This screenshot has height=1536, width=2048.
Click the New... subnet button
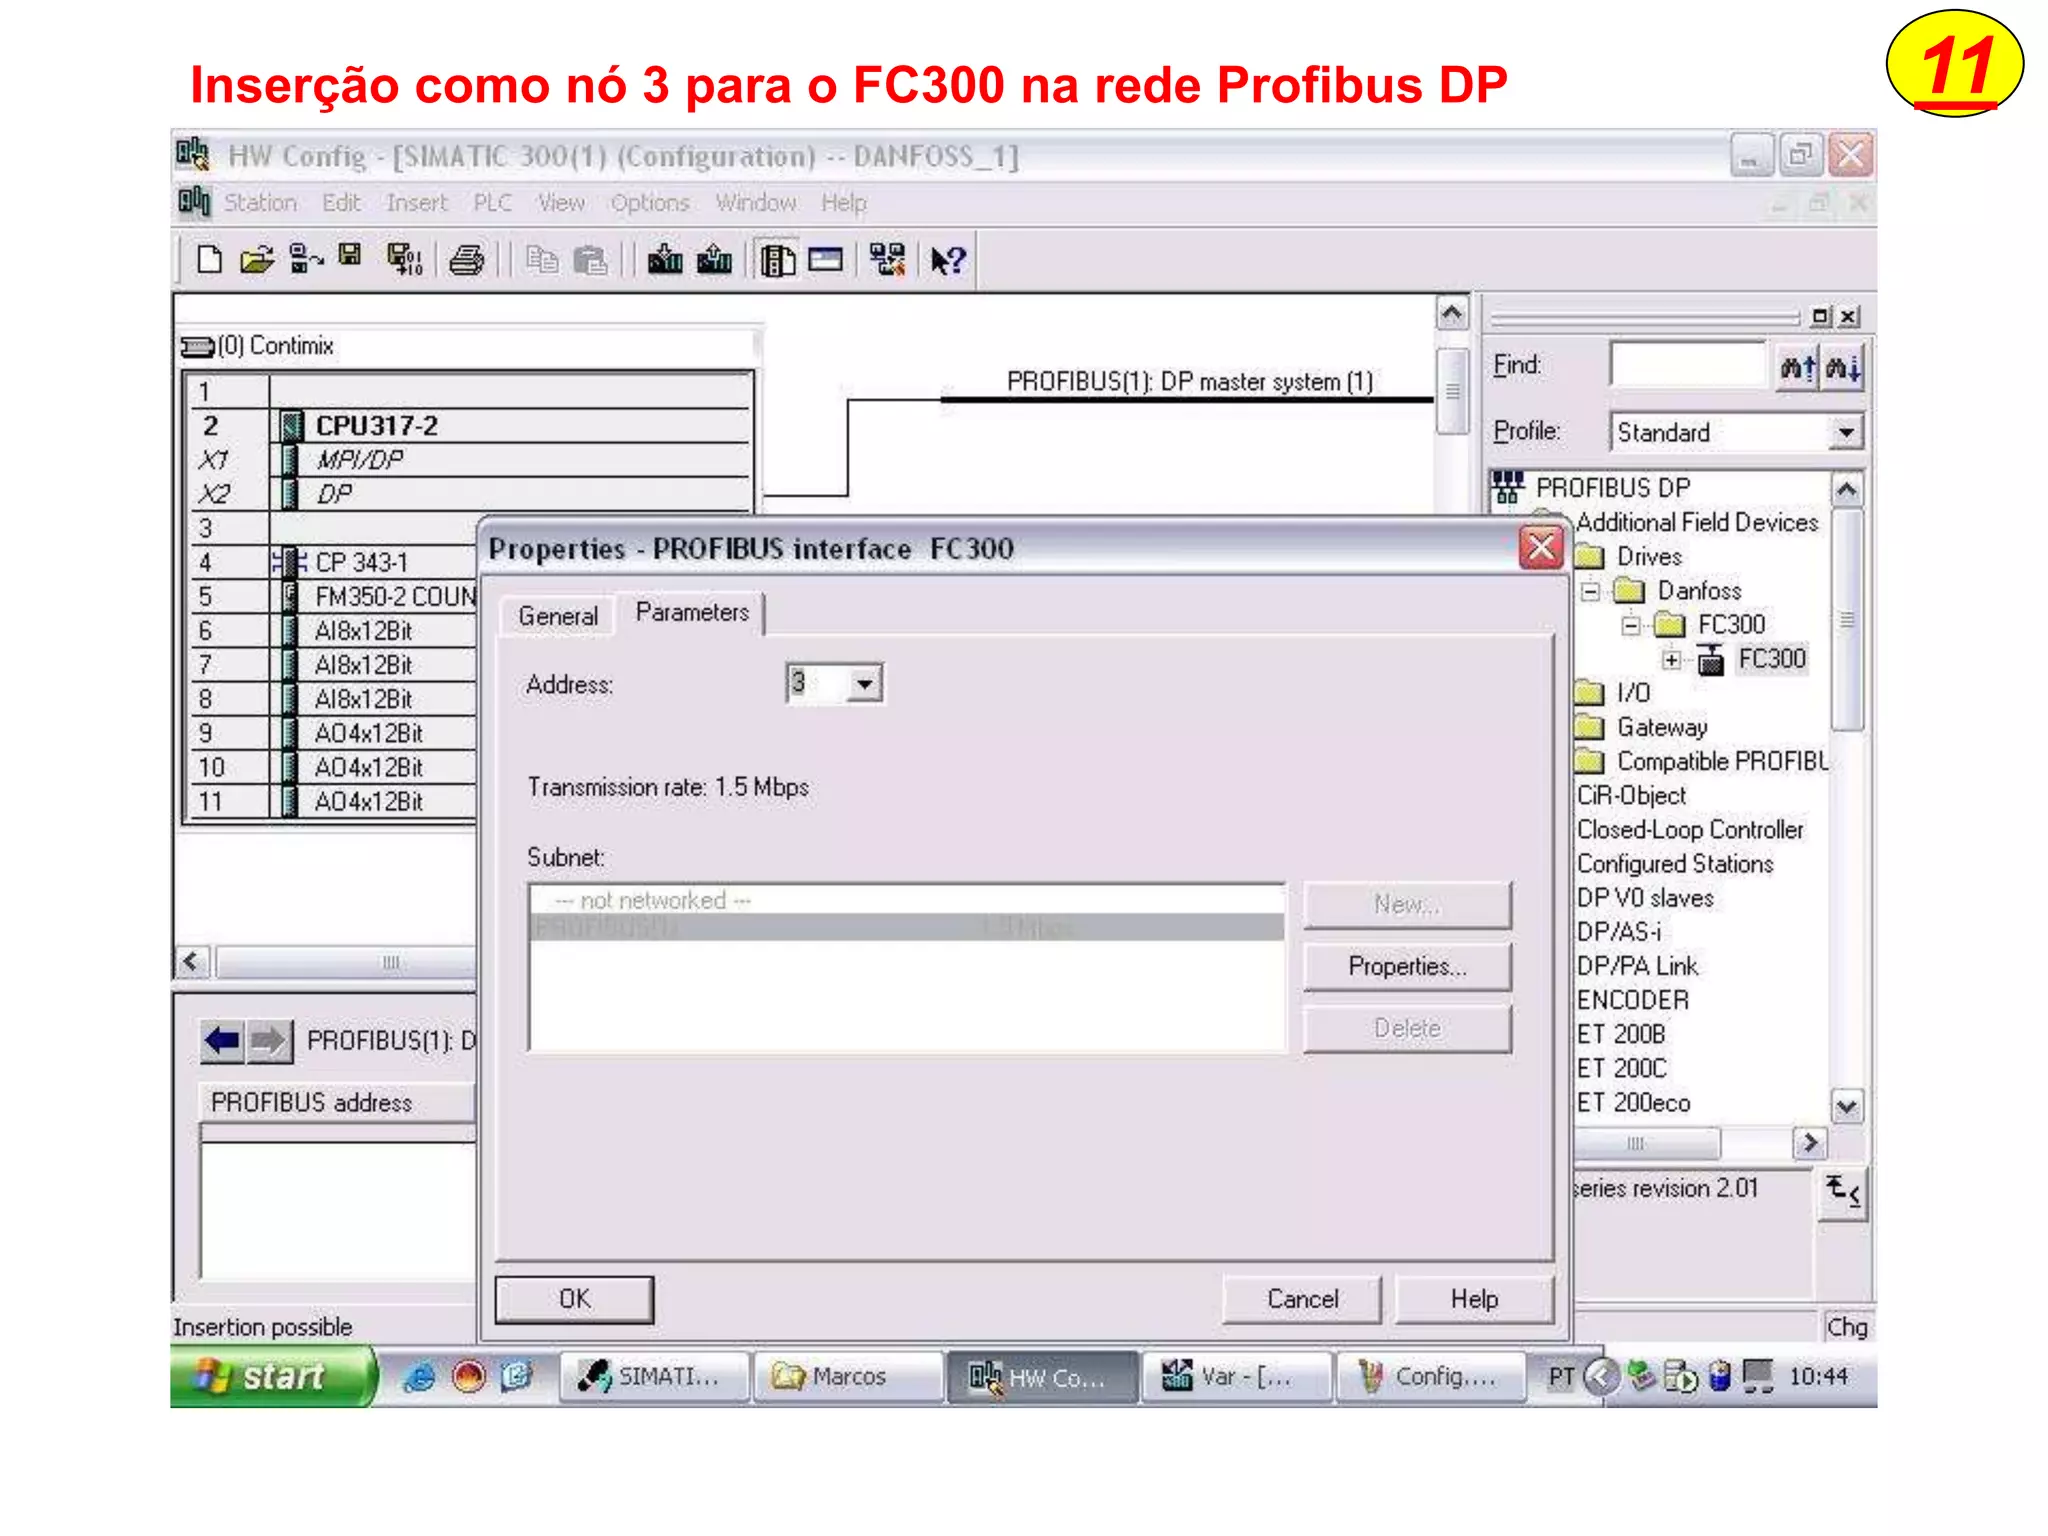click(x=1407, y=904)
